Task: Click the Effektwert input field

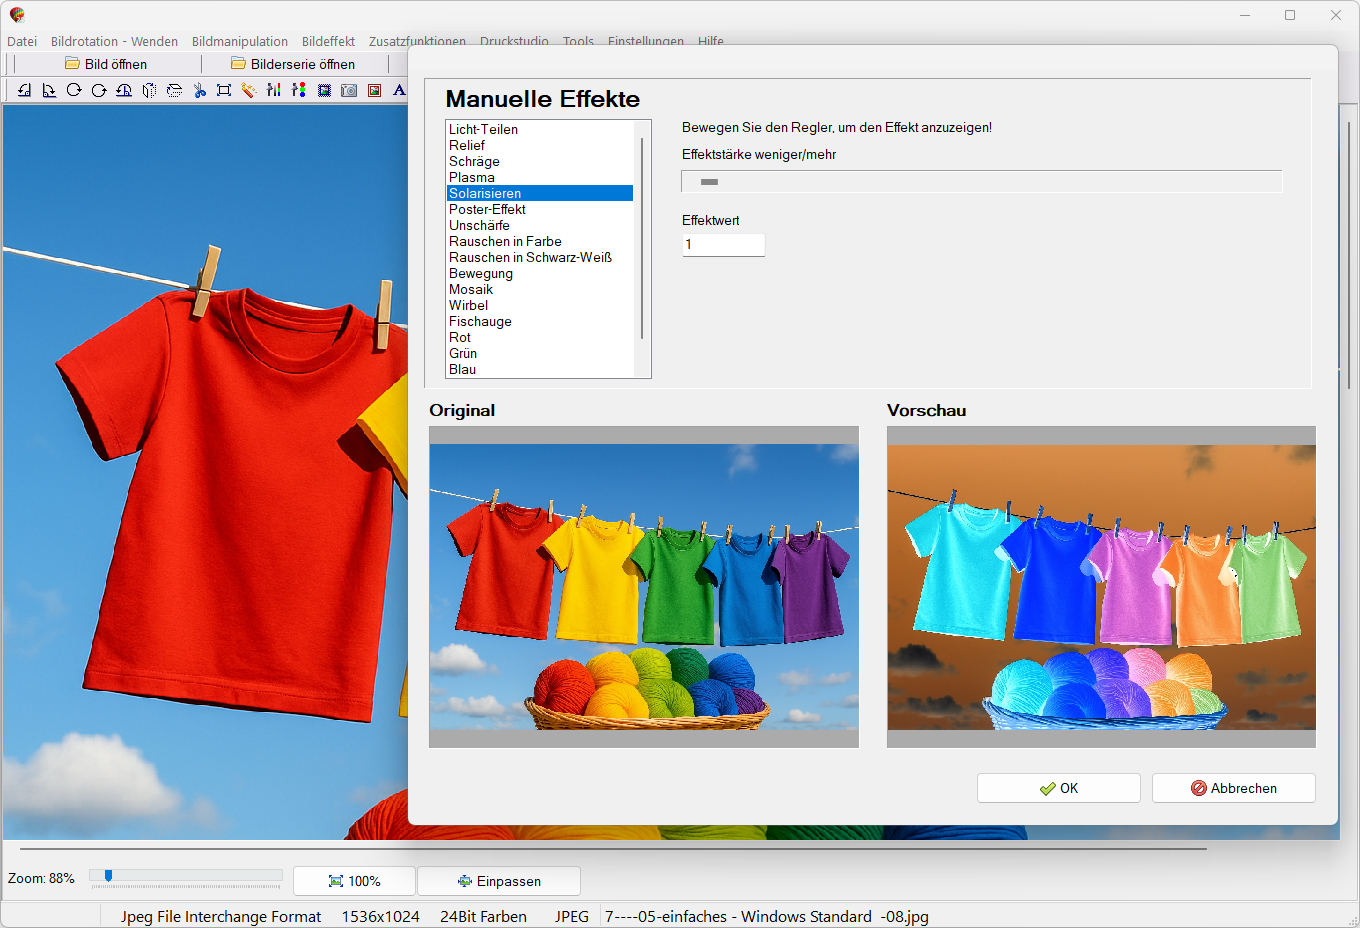Action: [x=723, y=245]
